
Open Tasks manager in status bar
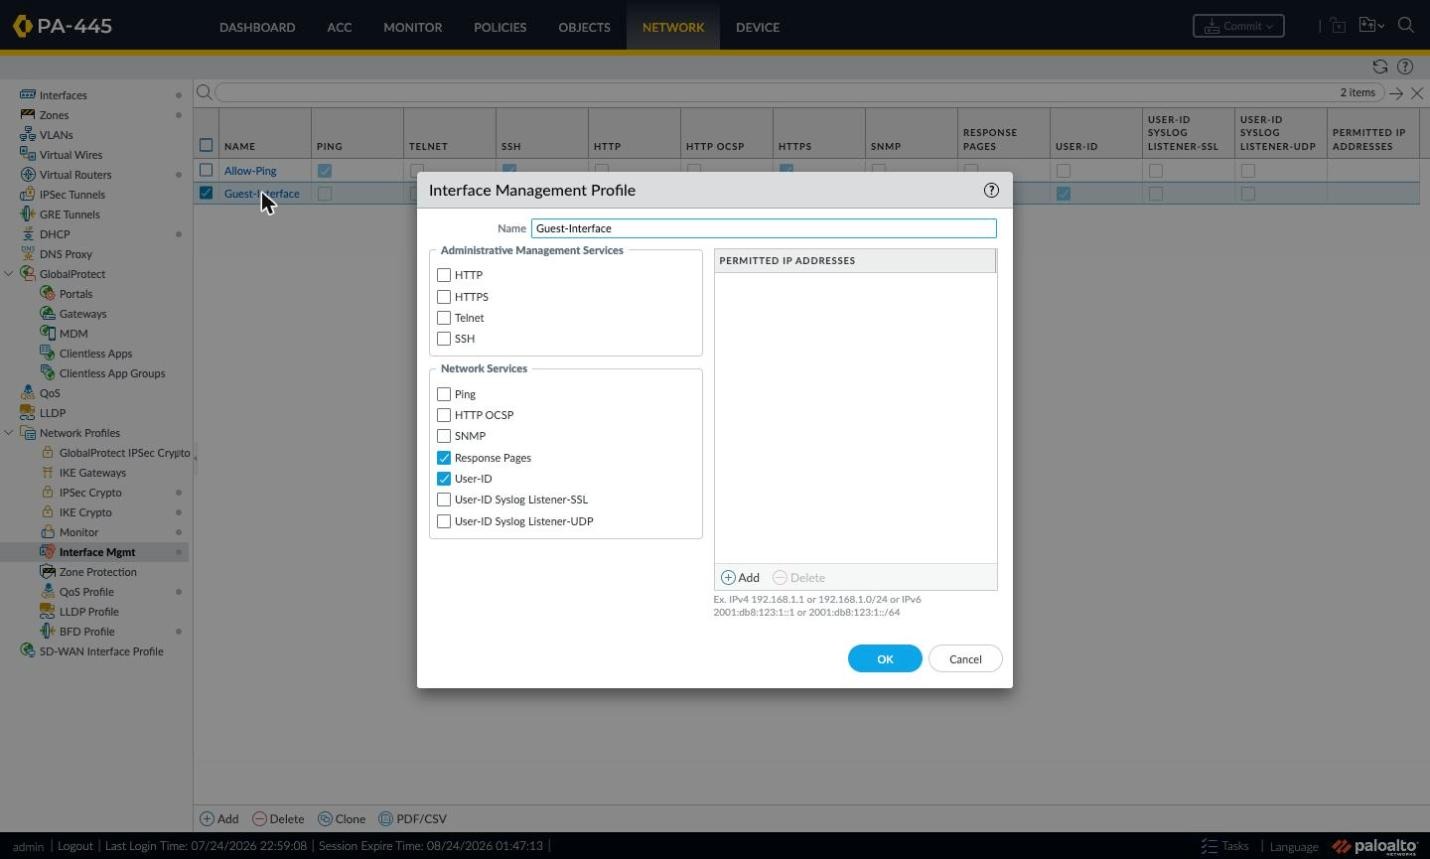click(1225, 846)
